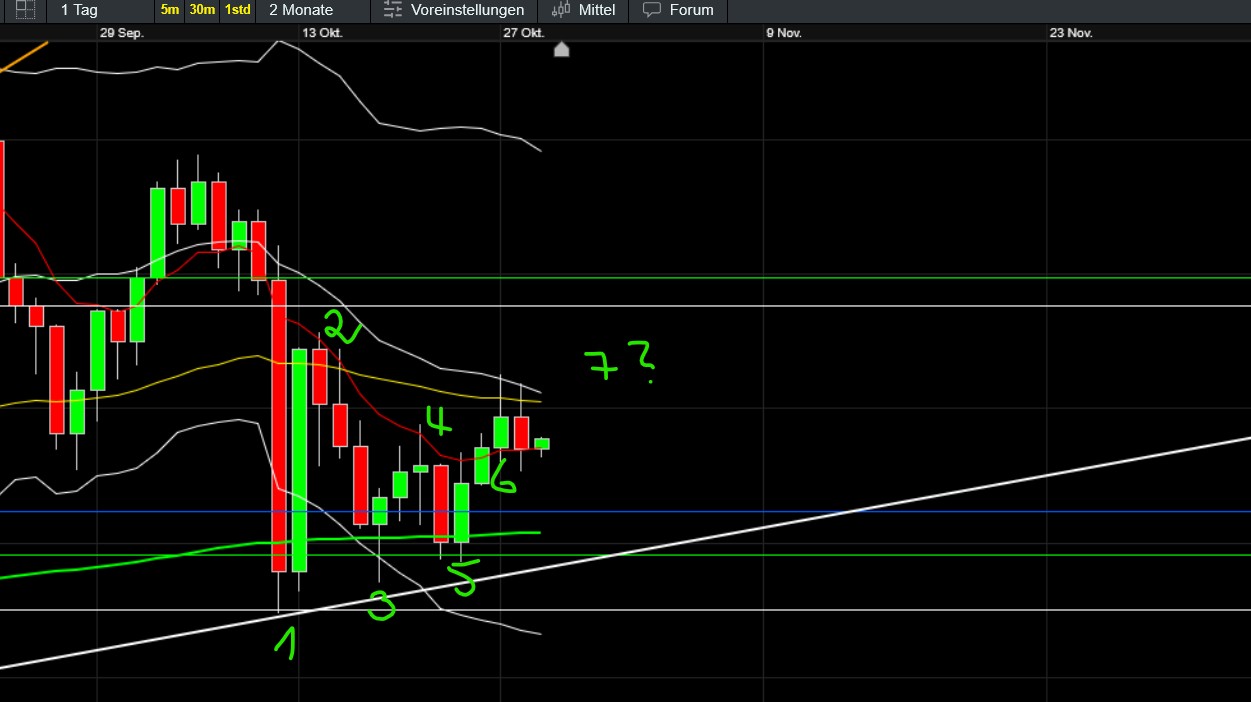Screen dimensions: 1251x702
Task: Click the 29 Sep. date label
Action: click(x=122, y=33)
